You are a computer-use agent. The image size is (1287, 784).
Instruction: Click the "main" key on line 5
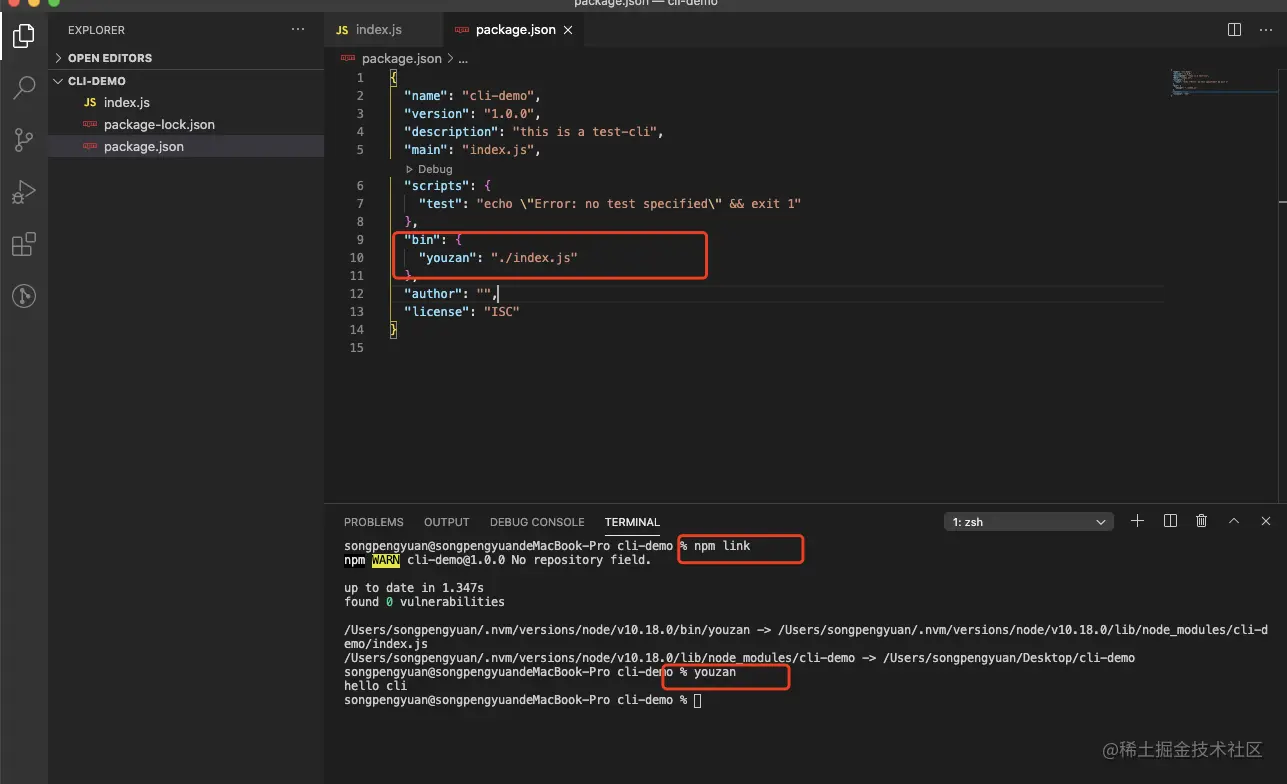point(426,150)
